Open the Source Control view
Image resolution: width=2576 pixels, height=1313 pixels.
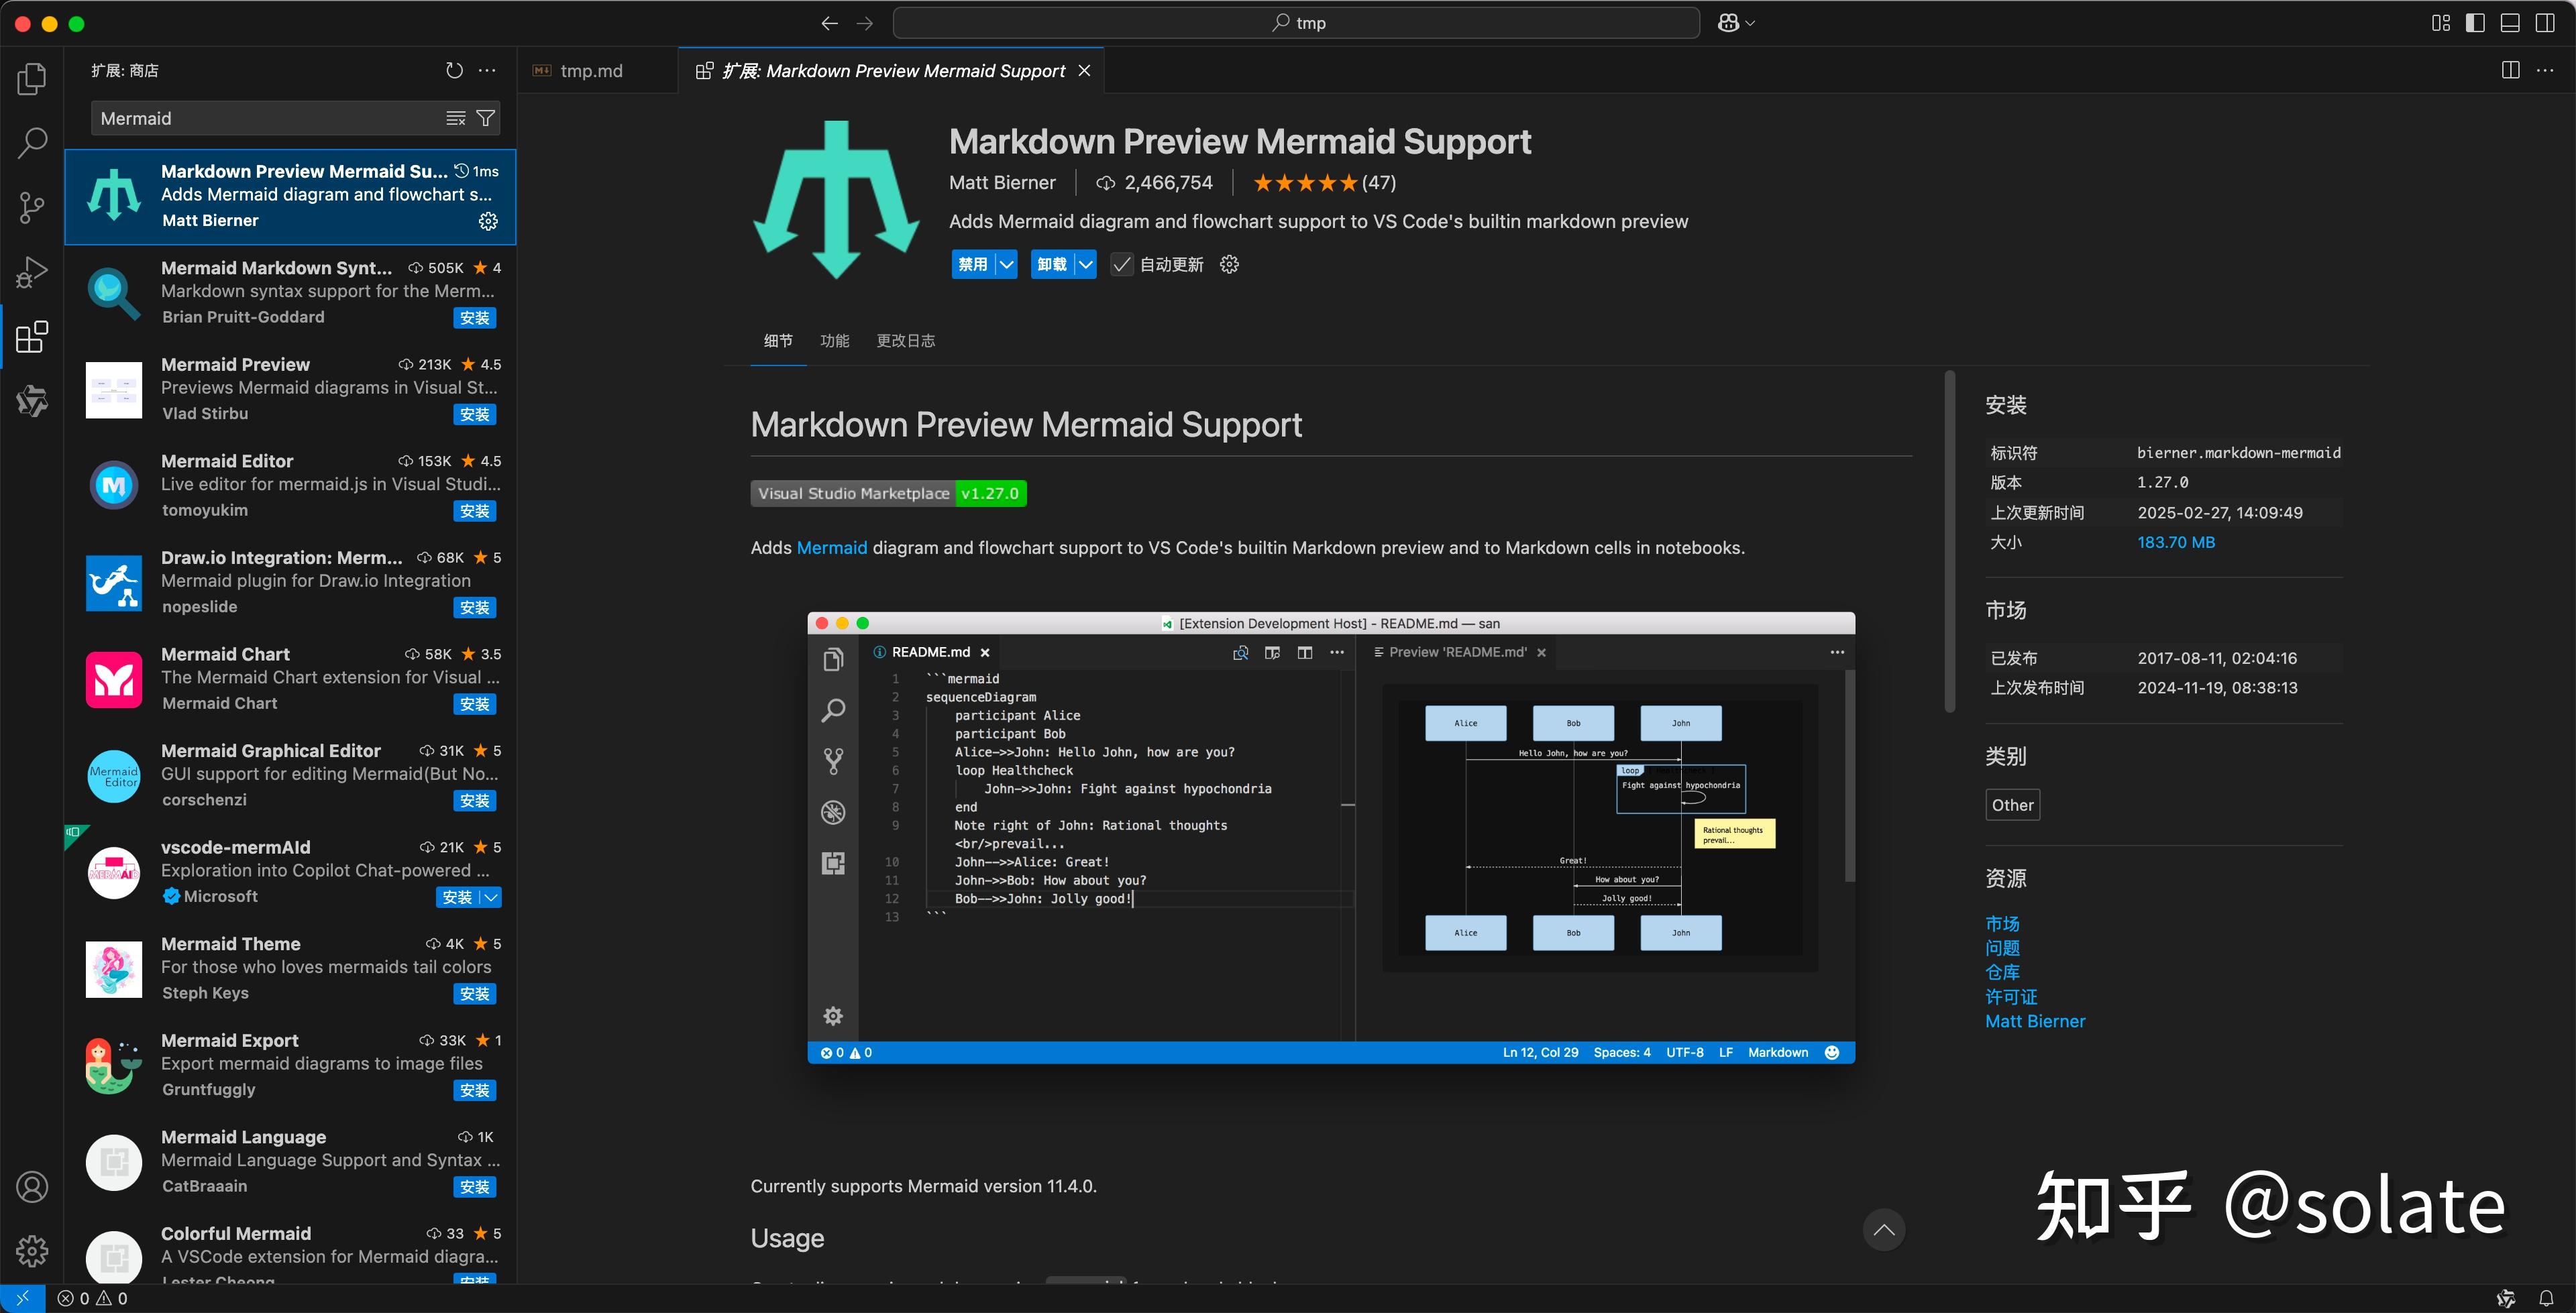(31, 207)
